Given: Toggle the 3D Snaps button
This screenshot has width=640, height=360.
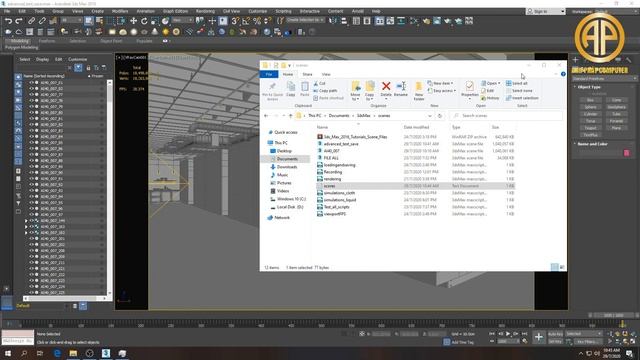Looking at the screenshot, I should point(236,21).
